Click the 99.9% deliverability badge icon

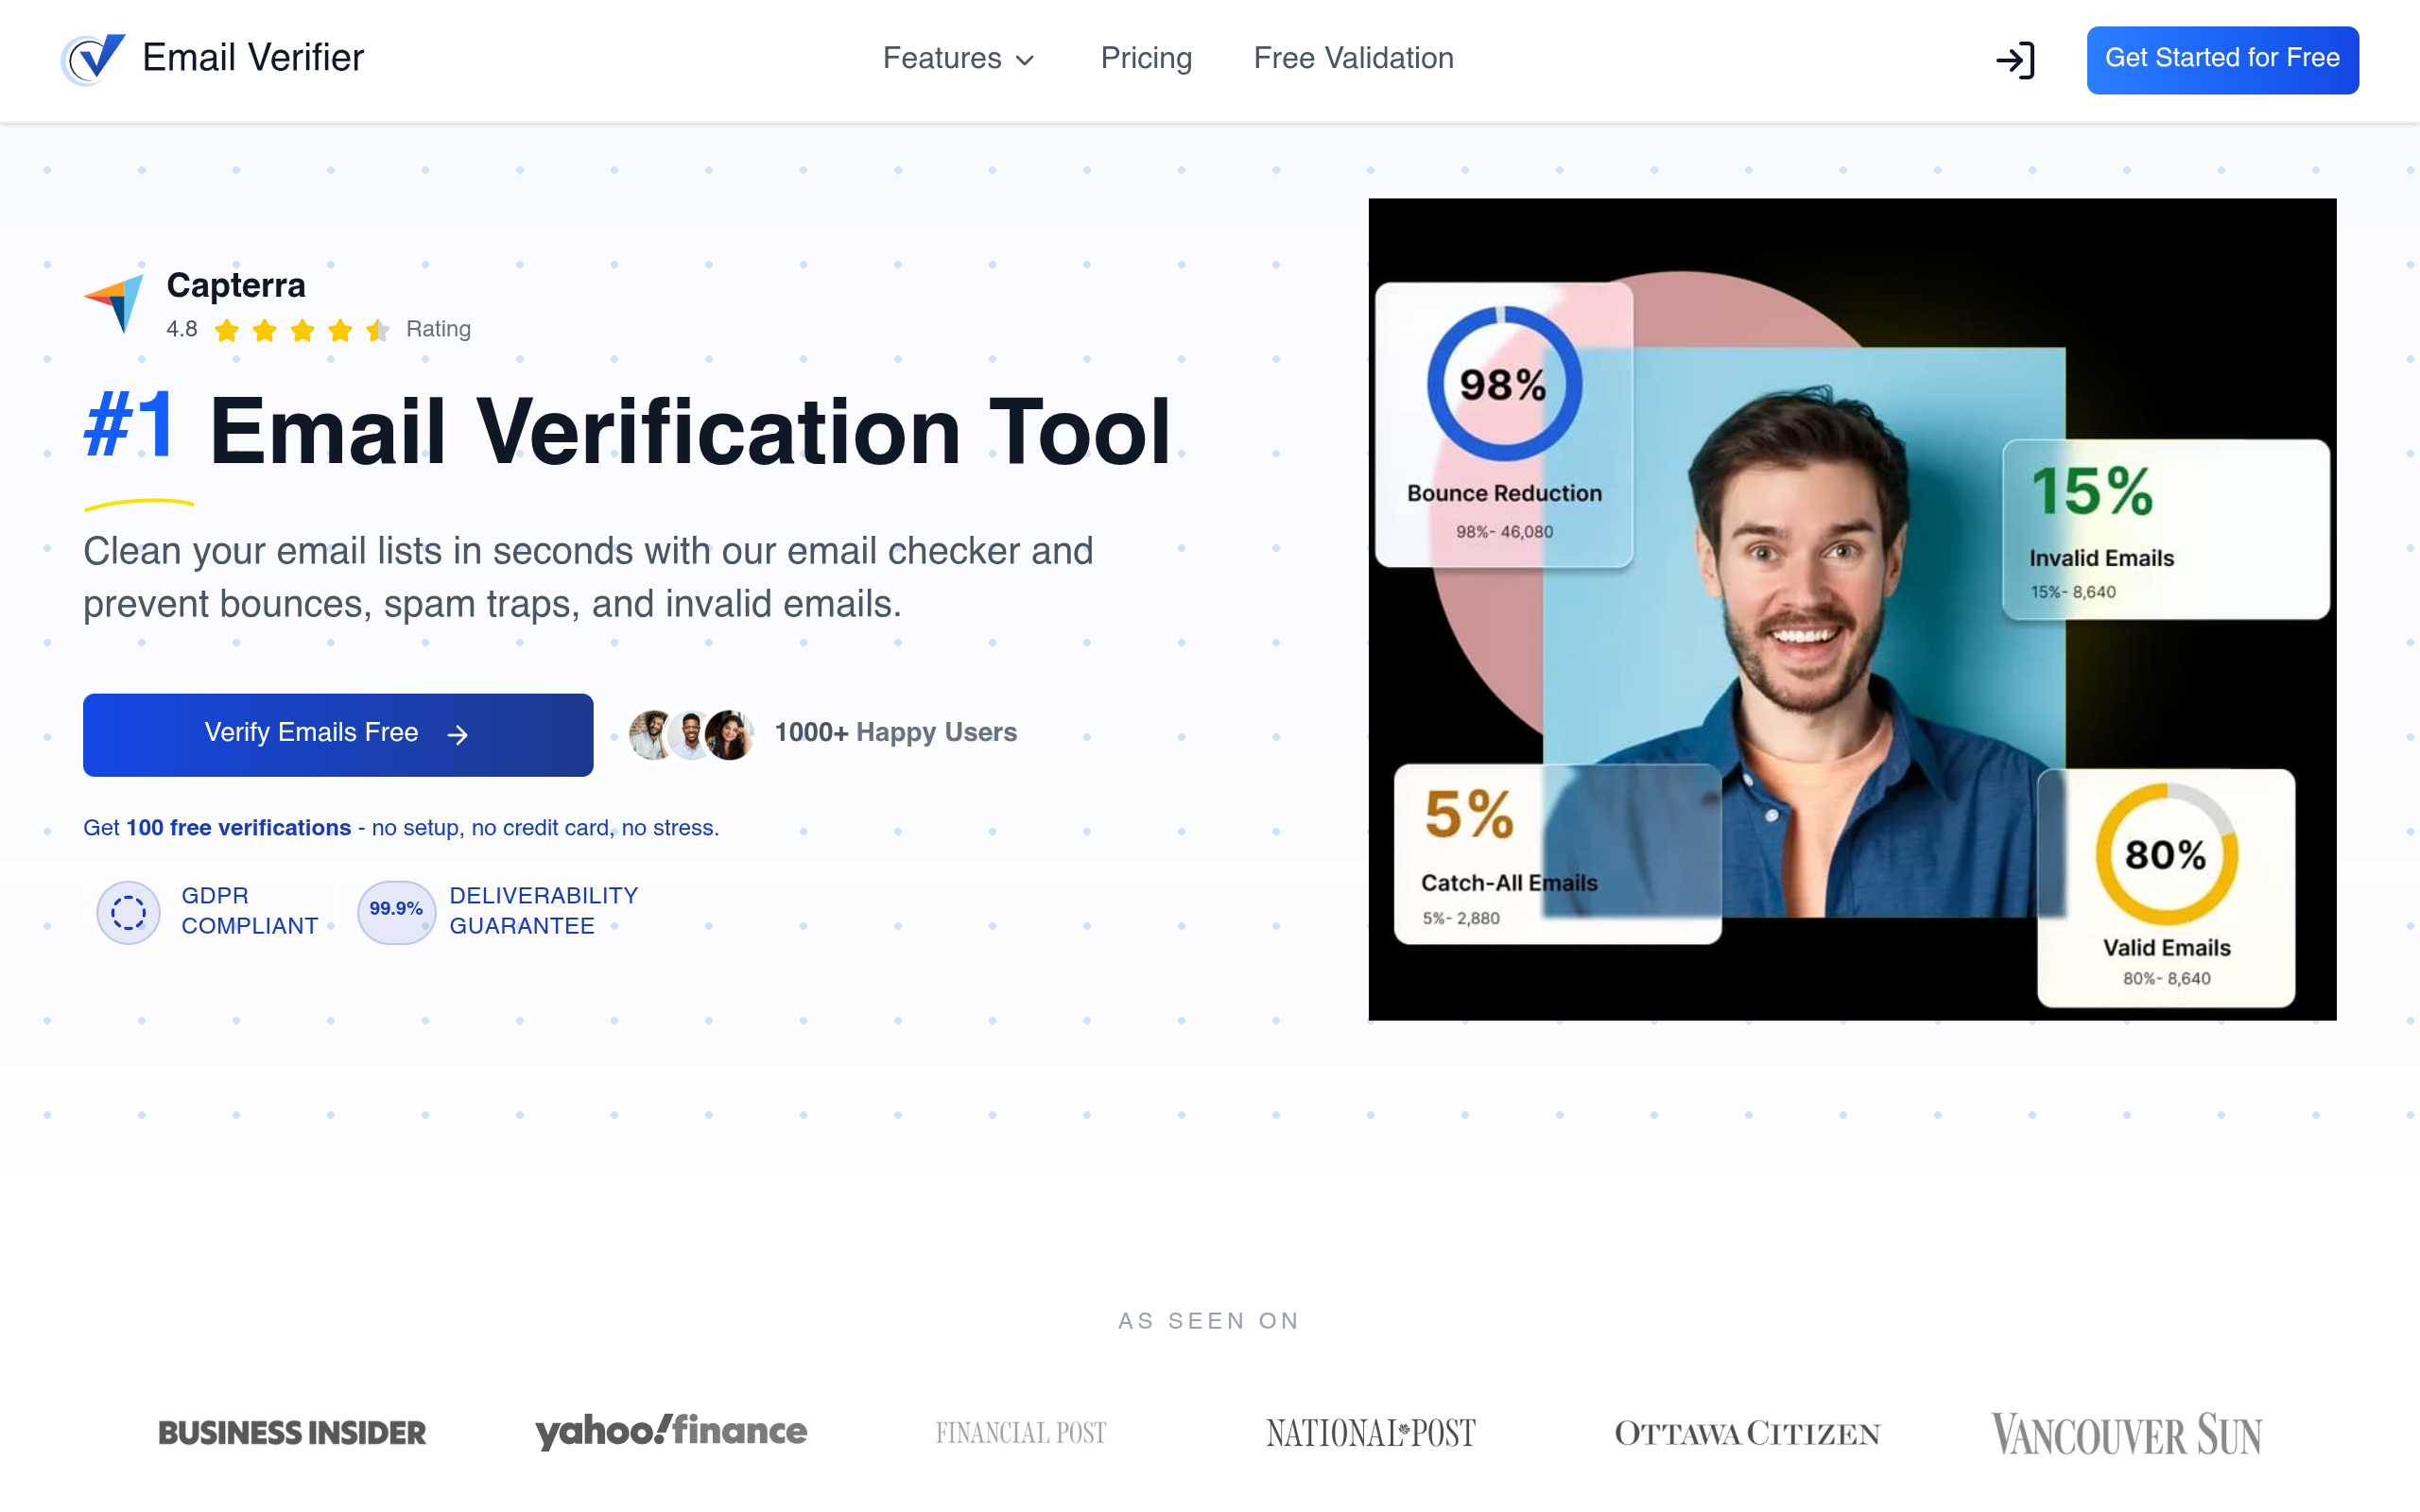coord(396,911)
